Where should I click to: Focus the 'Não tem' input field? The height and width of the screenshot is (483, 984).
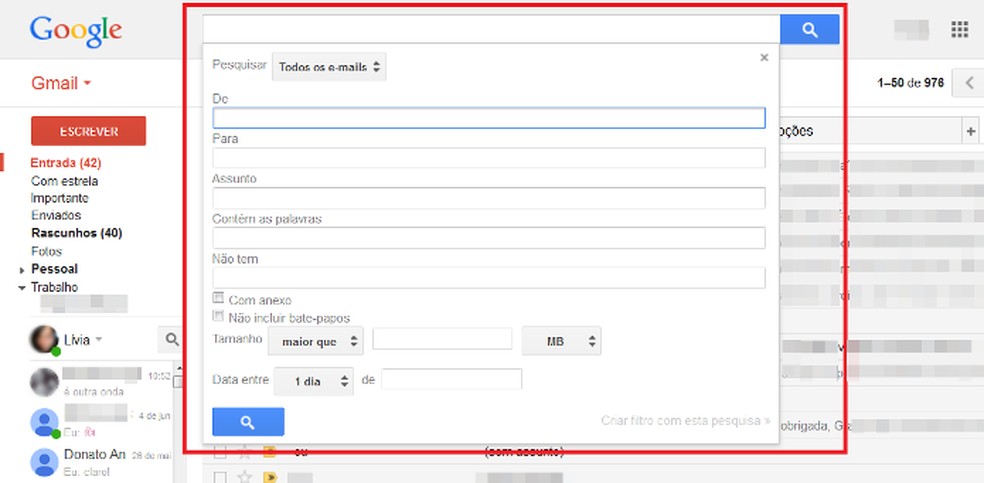click(x=488, y=278)
